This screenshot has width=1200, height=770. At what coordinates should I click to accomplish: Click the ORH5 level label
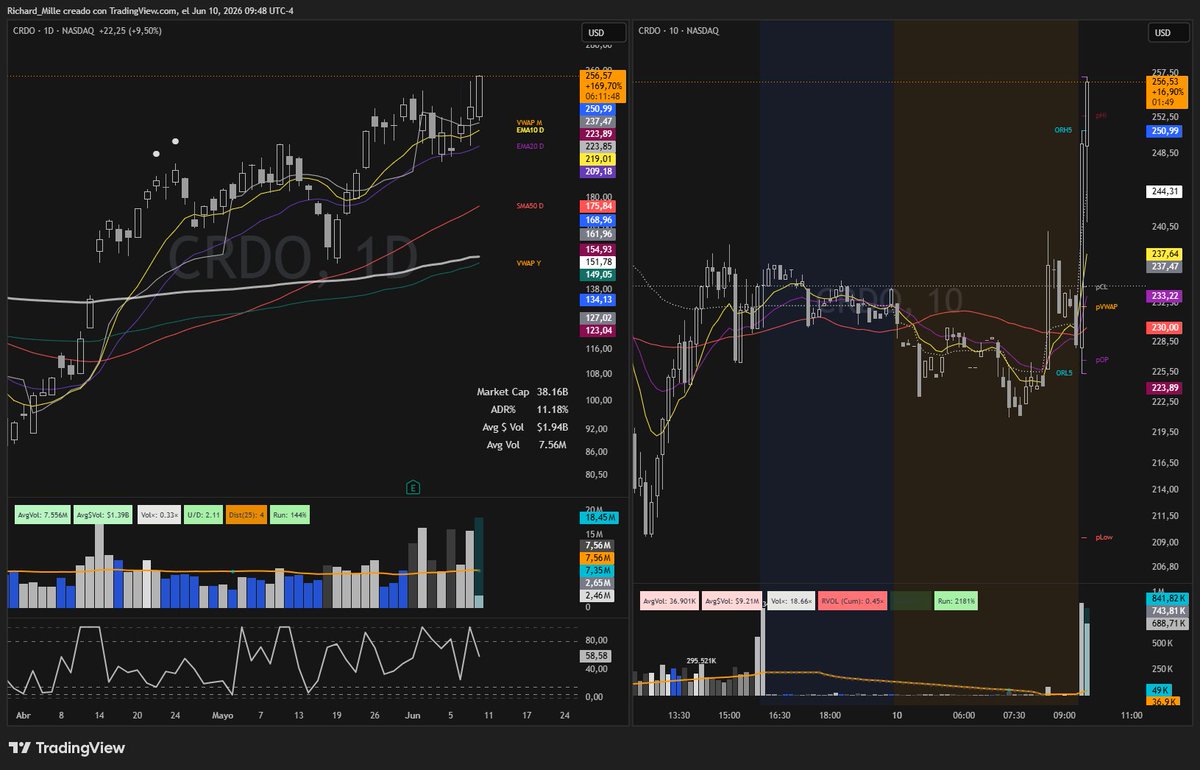pyautogui.click(x=1063, y=130)
